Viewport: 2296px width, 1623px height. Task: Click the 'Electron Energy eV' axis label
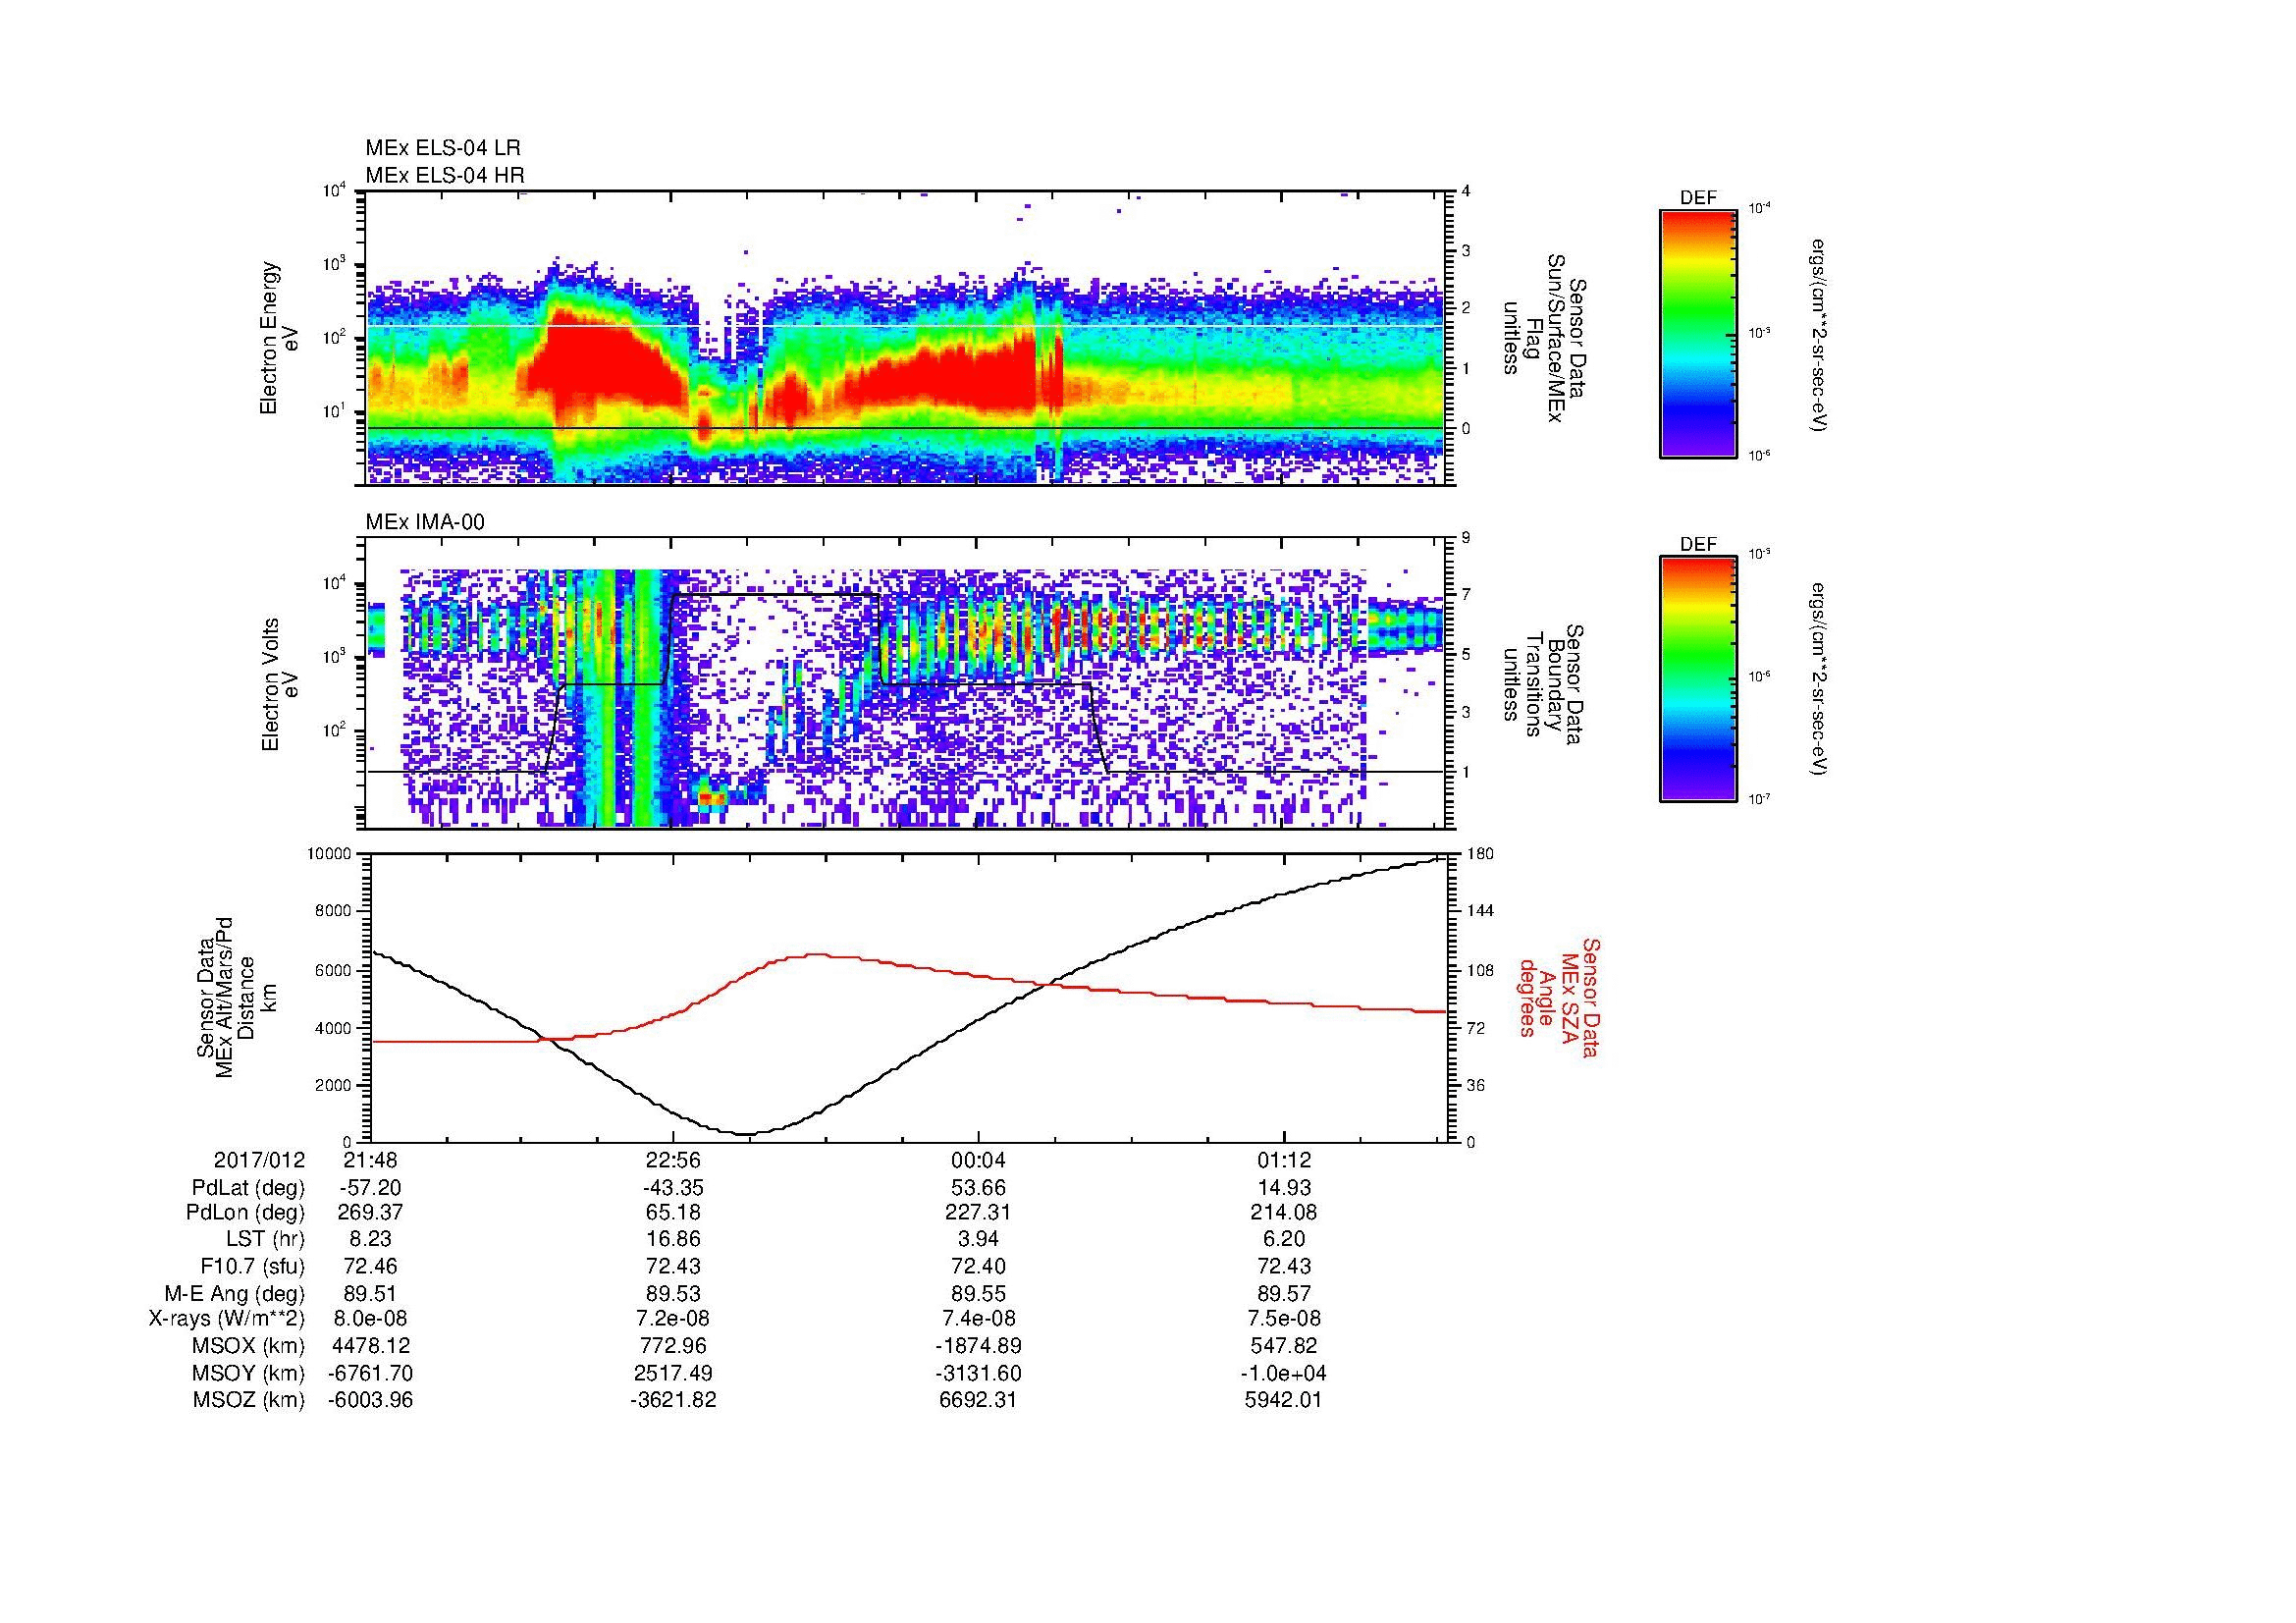(x=279, y=338)
